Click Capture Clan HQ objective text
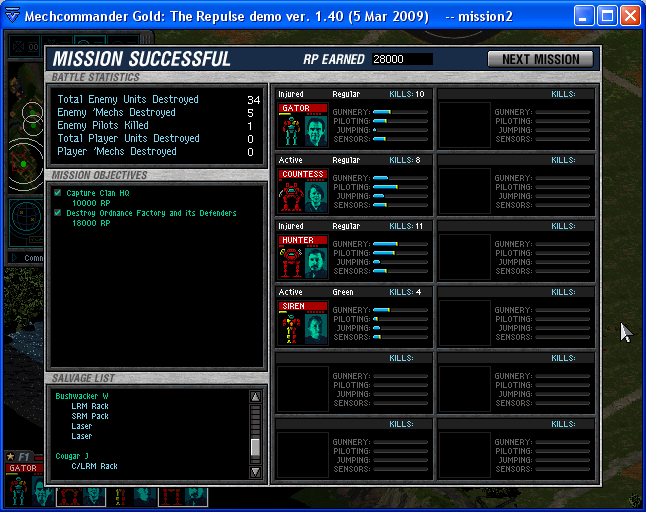This screenshot has width=646, height=512. click(x=98, y=193)
